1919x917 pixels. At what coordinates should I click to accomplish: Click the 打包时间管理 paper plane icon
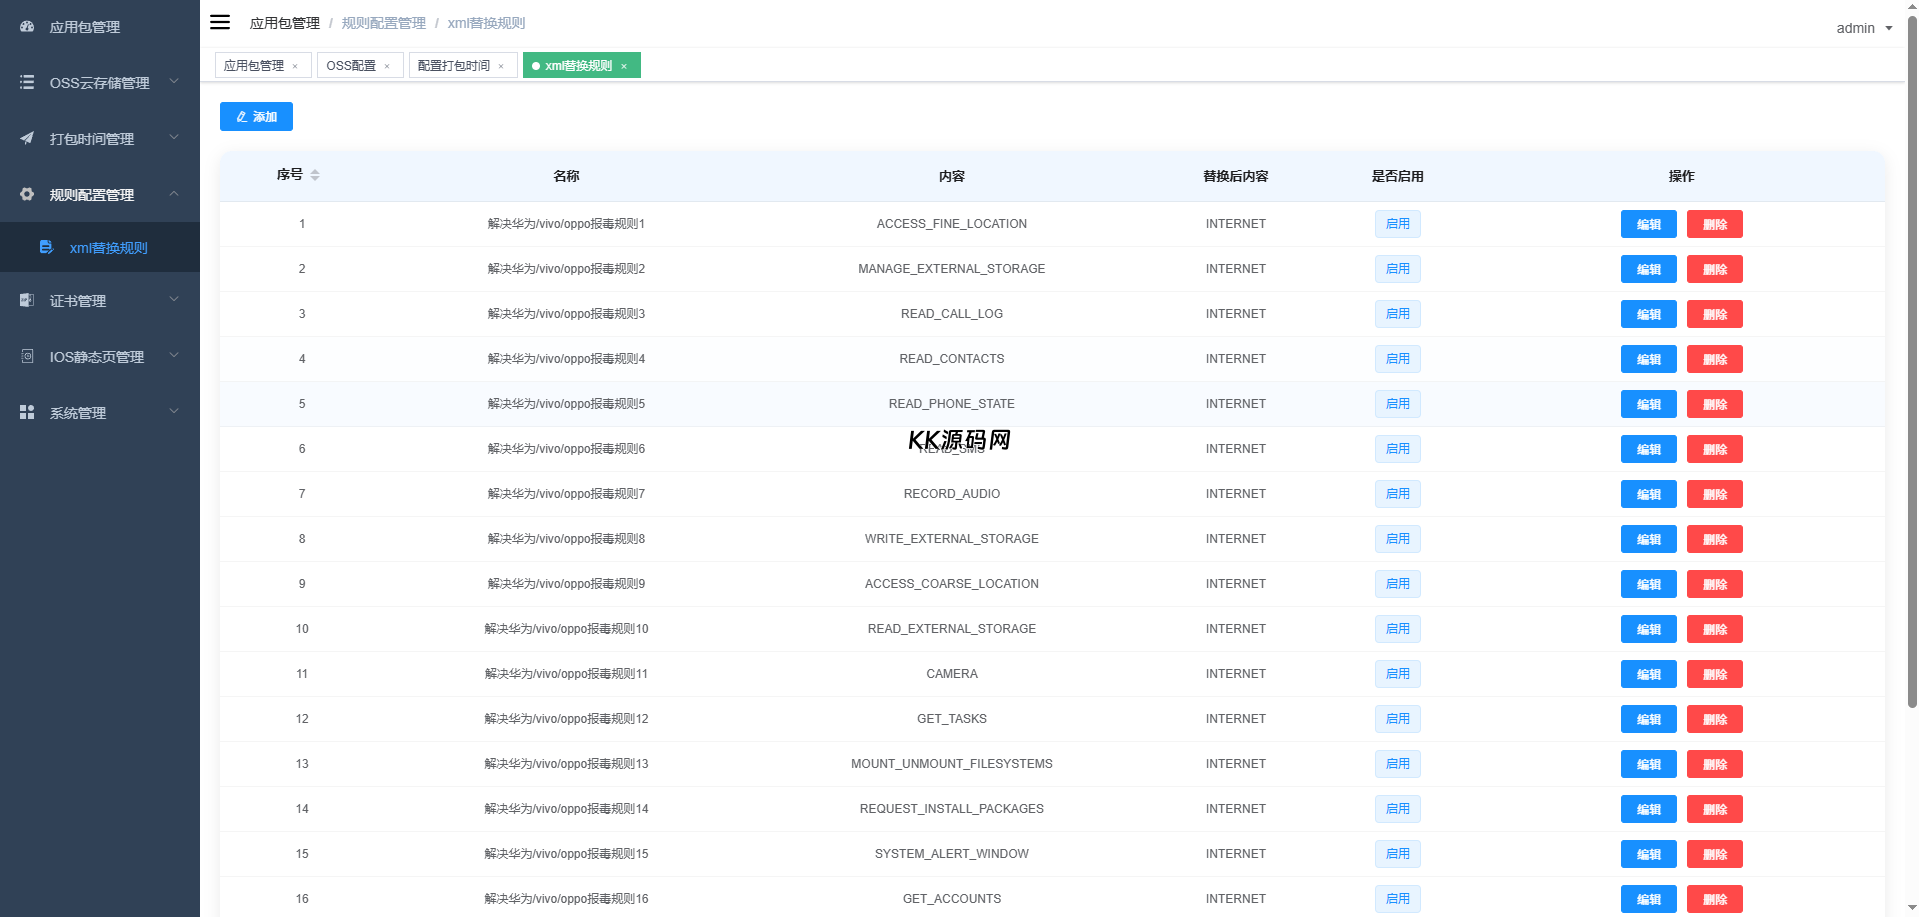27,138
